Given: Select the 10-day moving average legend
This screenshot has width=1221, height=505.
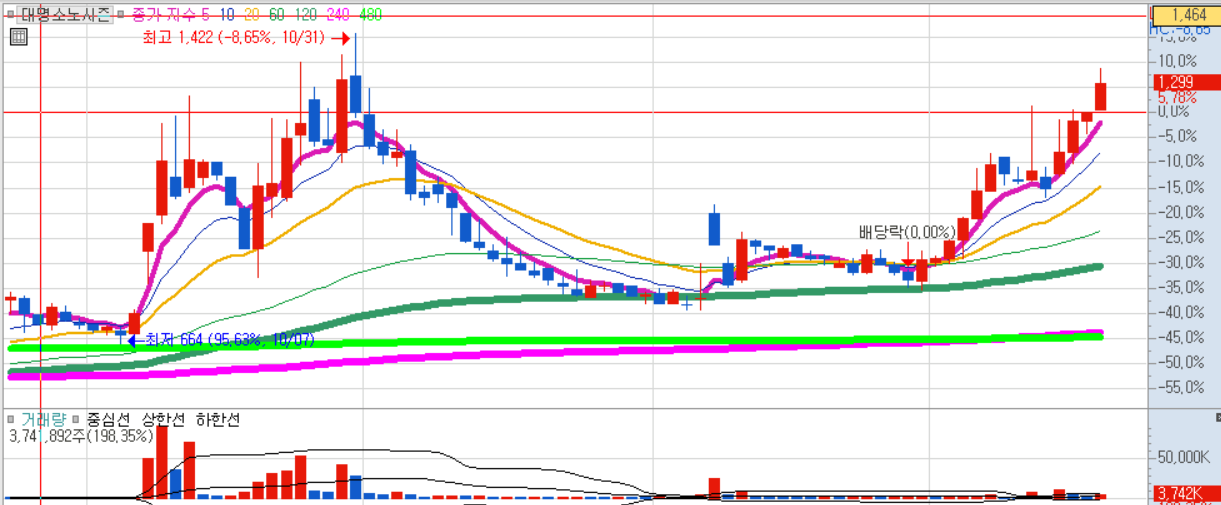Looking at the screenshot, I should [x=227, y=16].
